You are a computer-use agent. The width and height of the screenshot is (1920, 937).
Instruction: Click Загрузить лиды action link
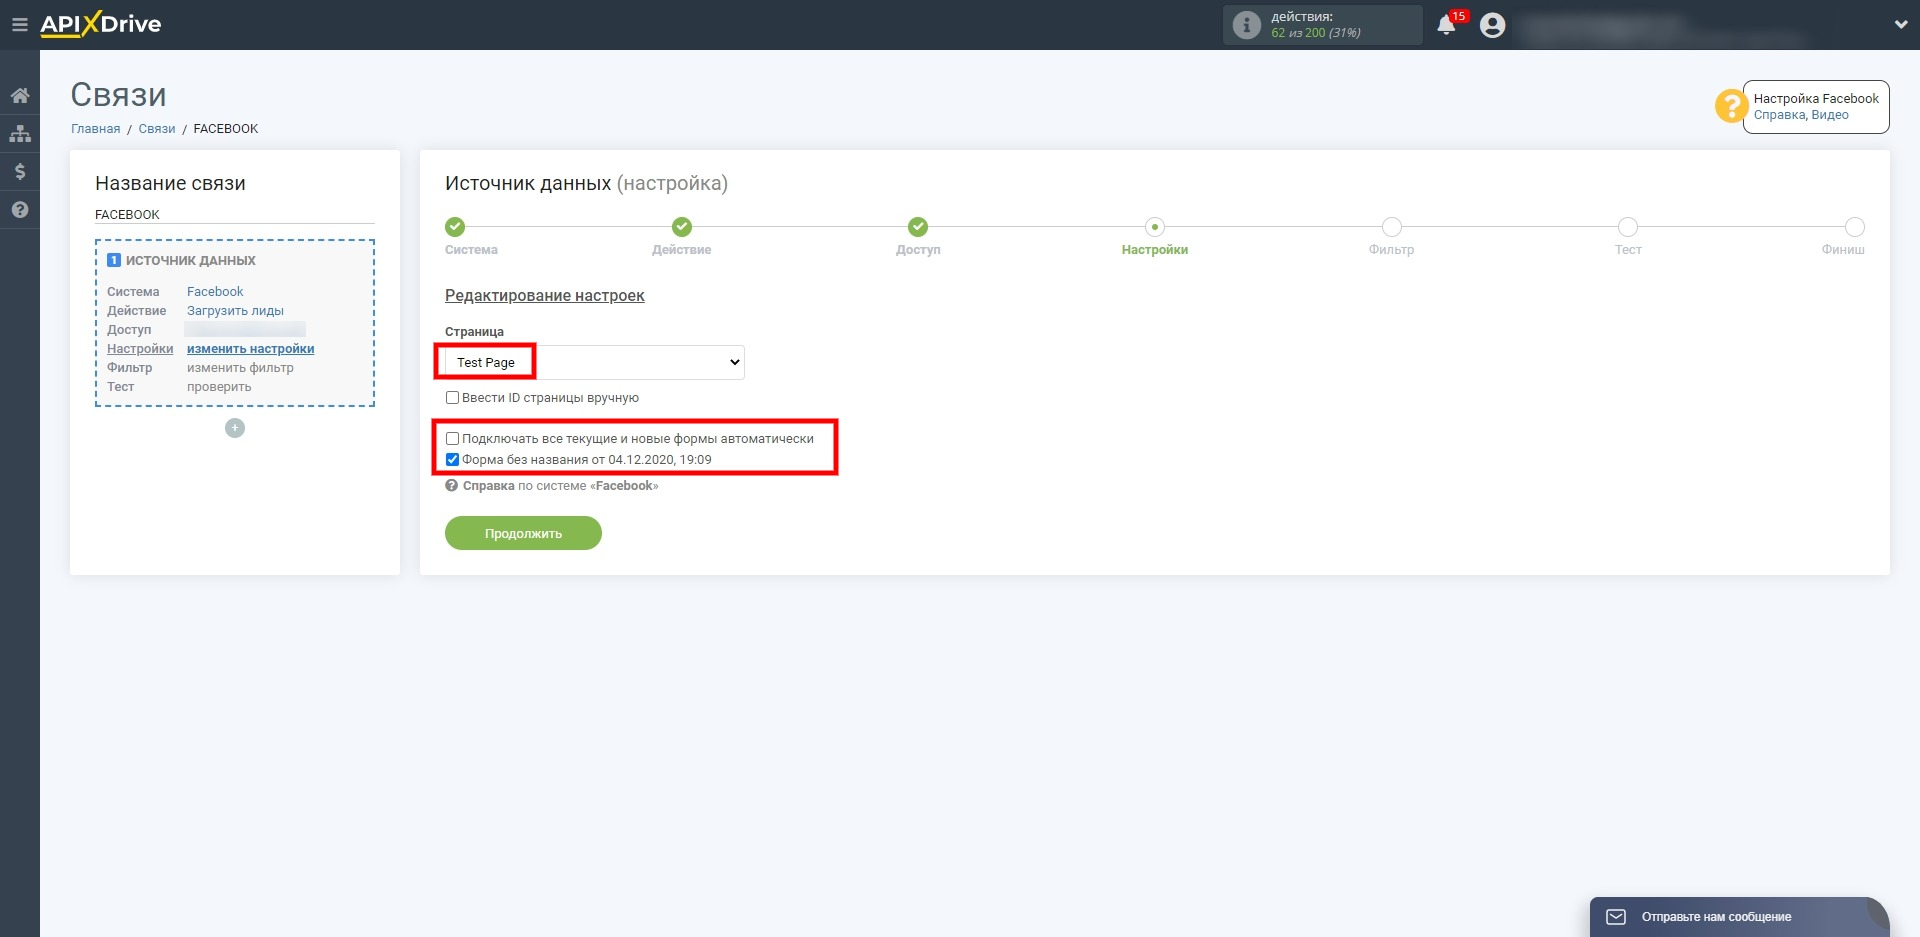[235, 311]
